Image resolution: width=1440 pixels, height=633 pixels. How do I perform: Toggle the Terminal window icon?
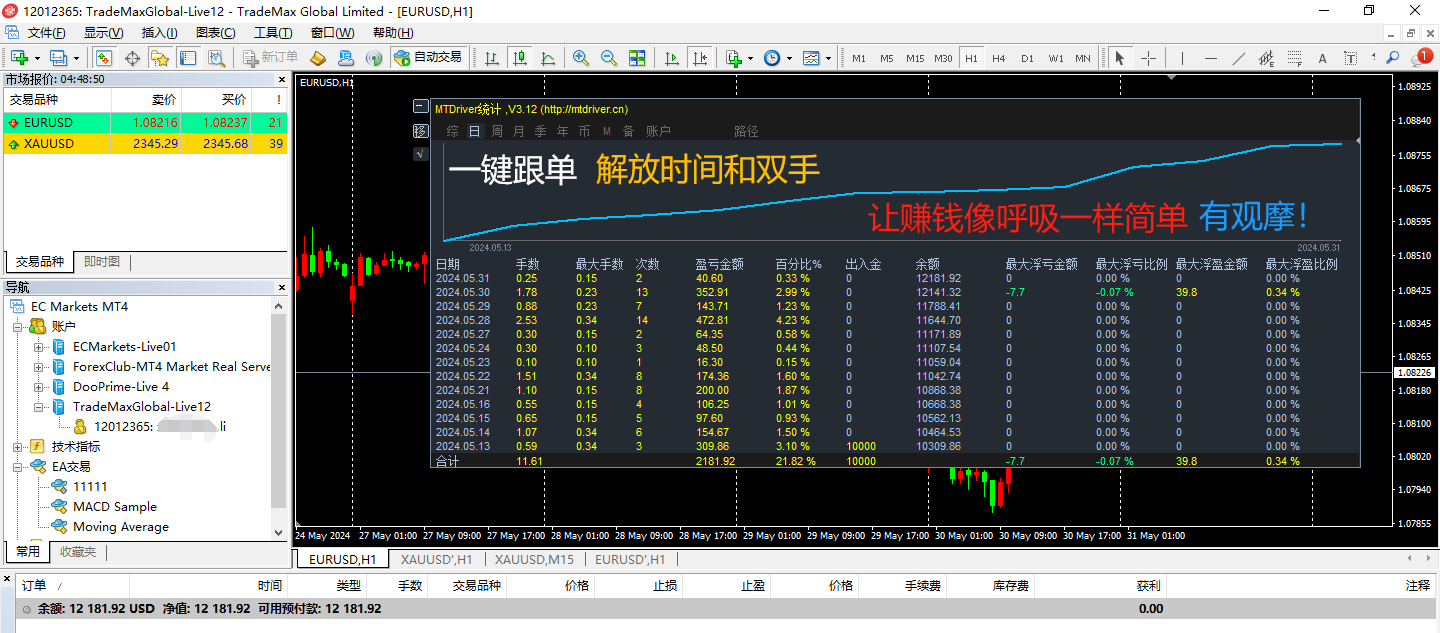[188, 58]
